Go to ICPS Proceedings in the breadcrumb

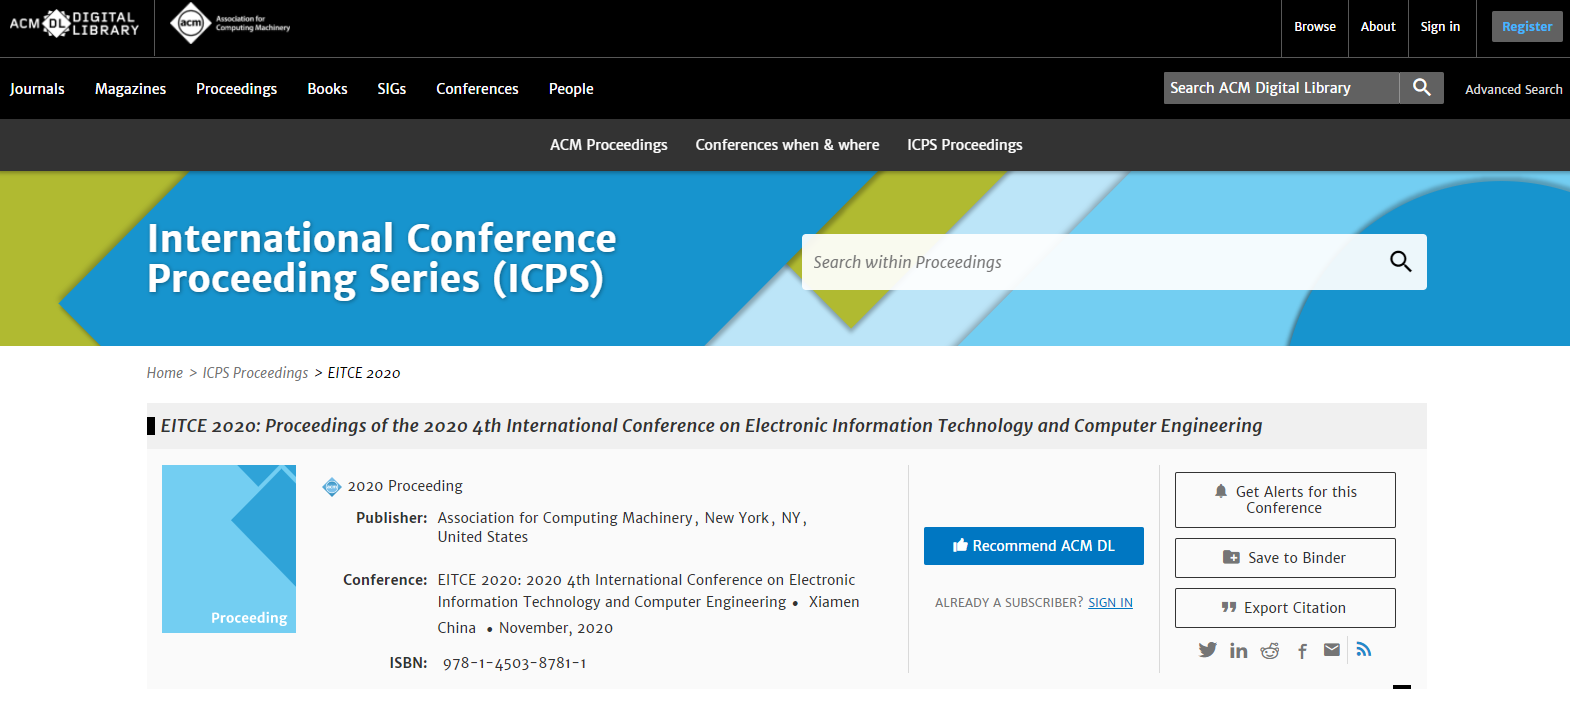256,373
